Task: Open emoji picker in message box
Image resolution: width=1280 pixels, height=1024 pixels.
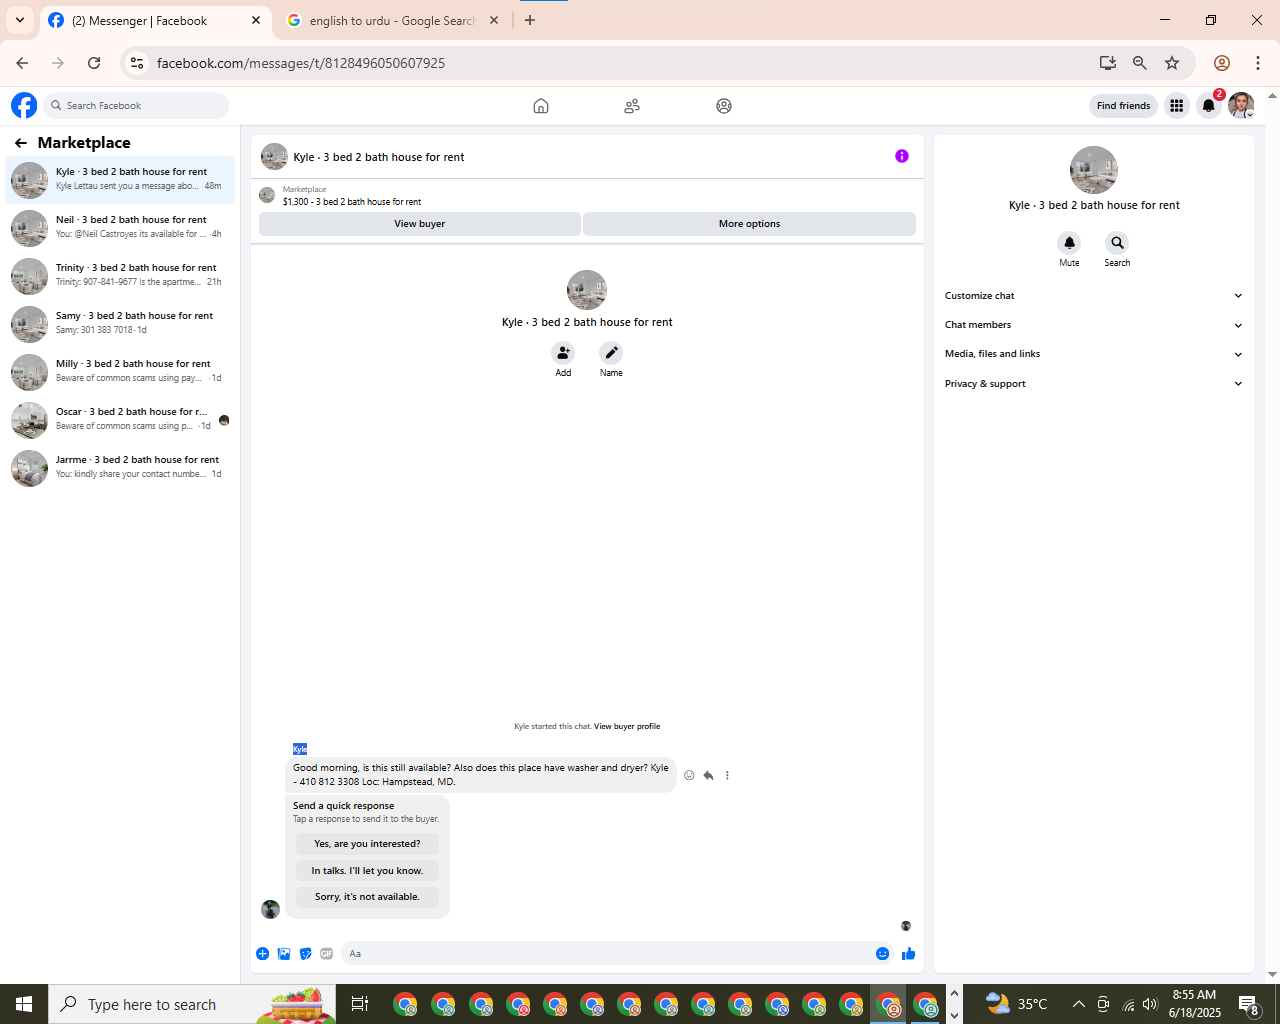Action: point(882,954)
